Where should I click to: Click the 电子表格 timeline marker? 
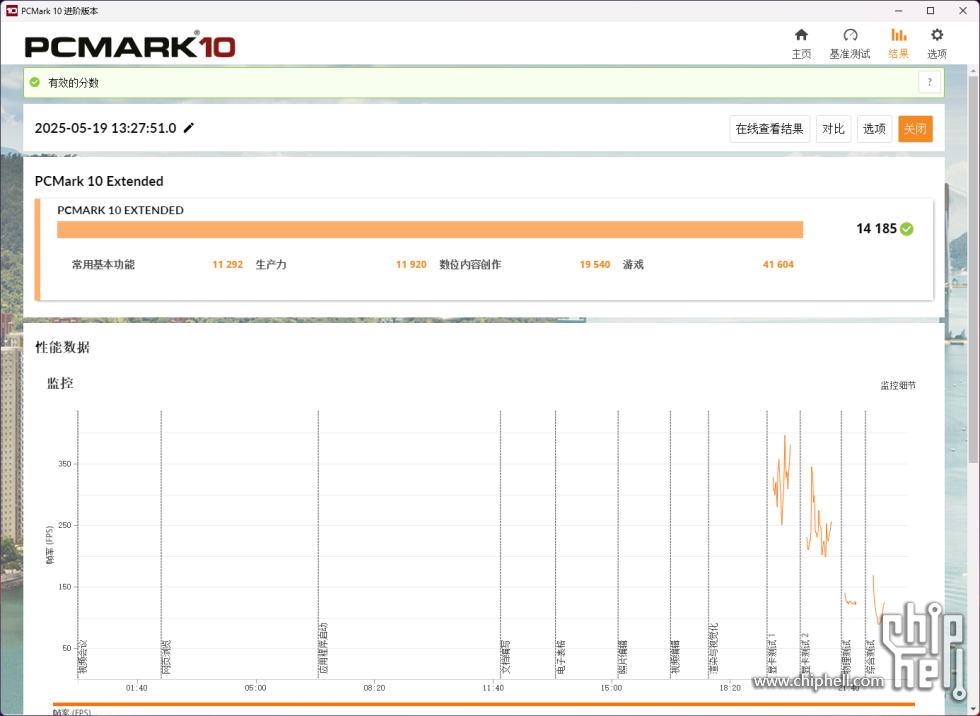point(561,657)
